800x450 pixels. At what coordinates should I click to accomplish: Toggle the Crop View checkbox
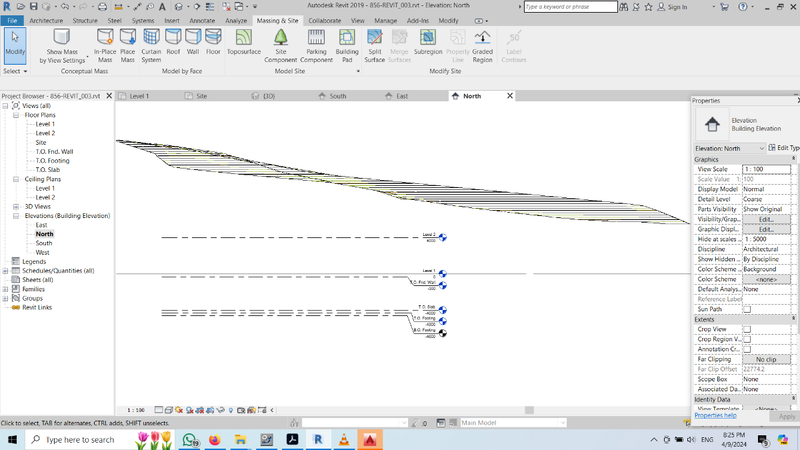tap(747, 328)
